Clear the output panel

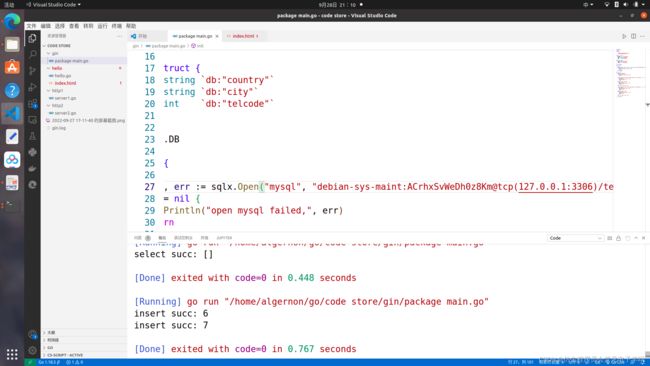tap(609, 238)
